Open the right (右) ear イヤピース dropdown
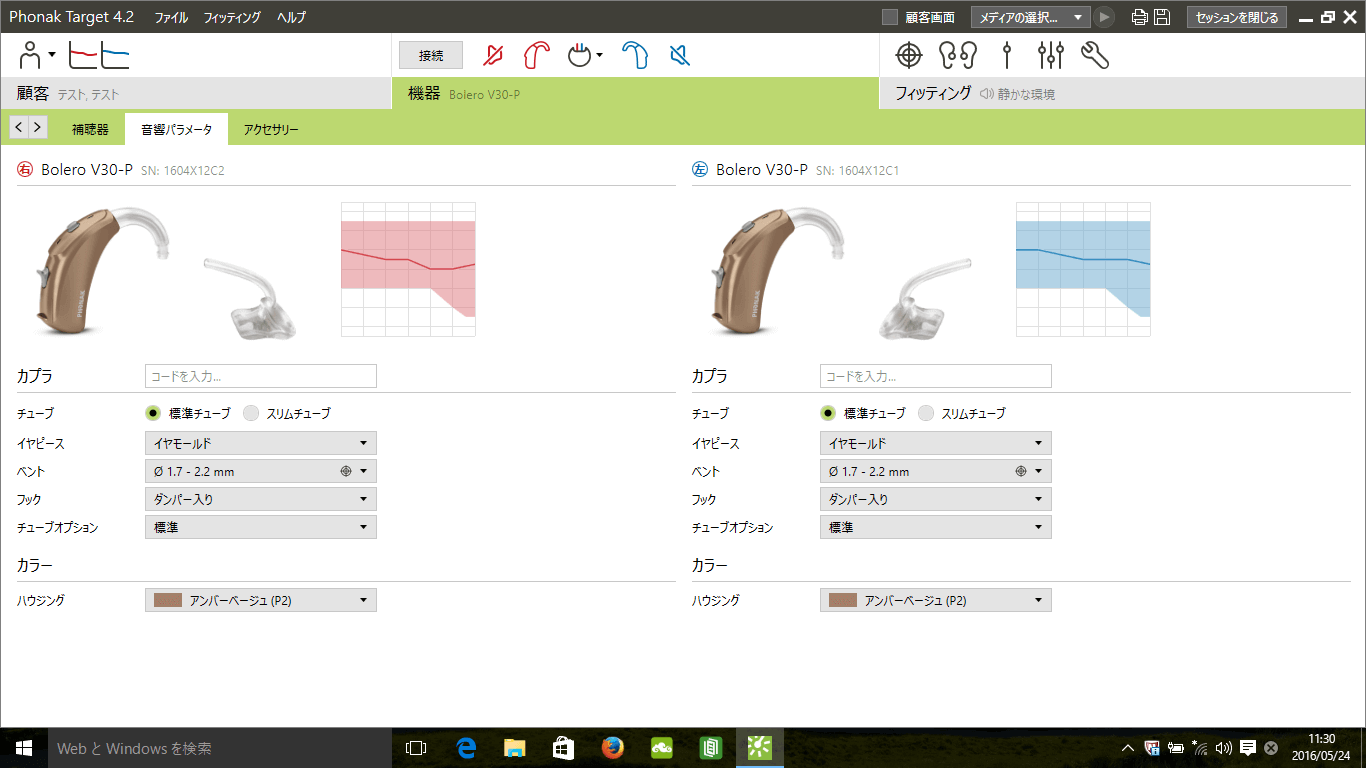 261,443
